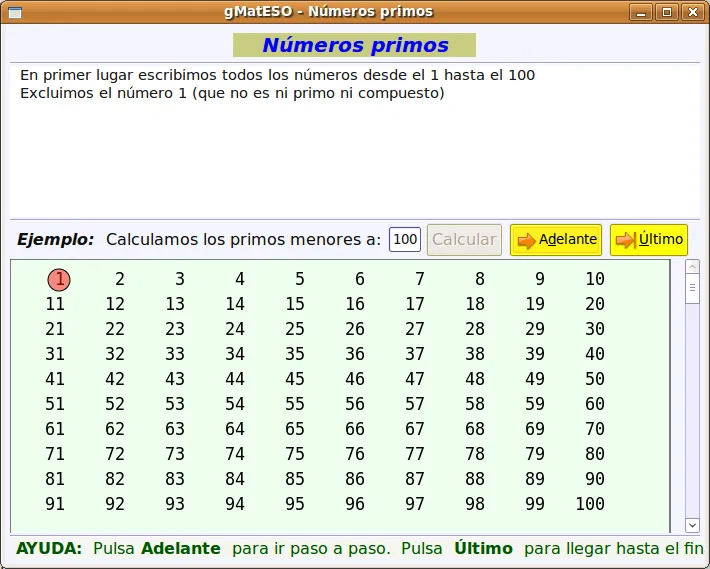Click number 47 in the grid
The height and width of the screenshot is (569, 710).
click(x=415, y=378)
